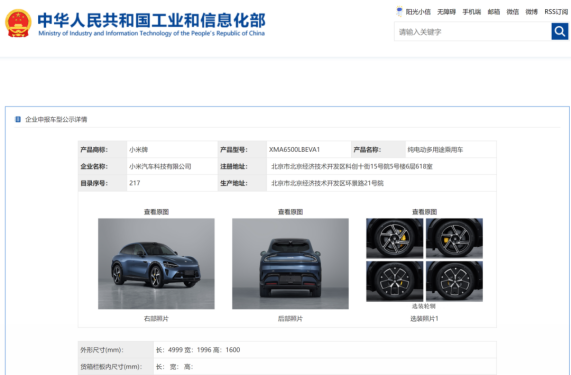The height and width of the screenshot is (375, 571).
Task: Click the 阳光小信 mascot icon
Action: click(x=399, y=12)
